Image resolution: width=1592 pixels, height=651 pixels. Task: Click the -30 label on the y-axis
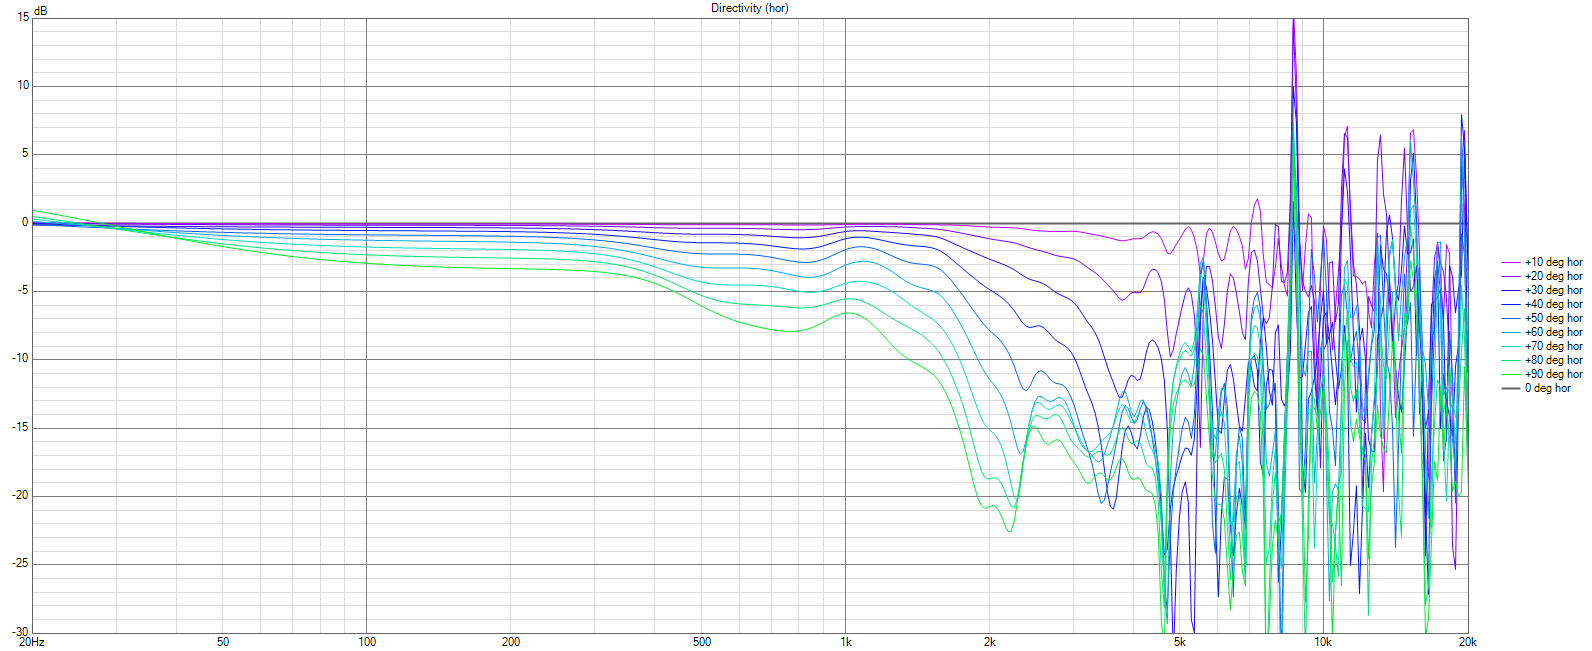[19, 632]
